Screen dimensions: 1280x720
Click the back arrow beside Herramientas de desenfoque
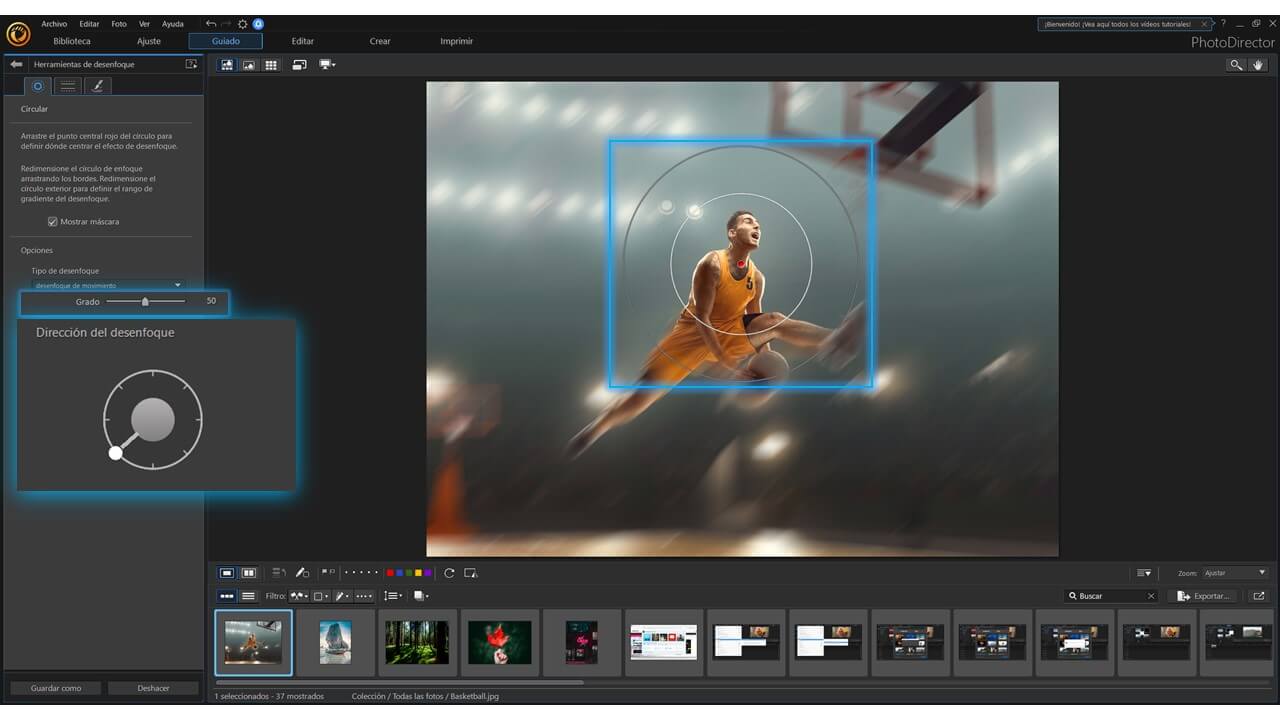coord(16,64)
